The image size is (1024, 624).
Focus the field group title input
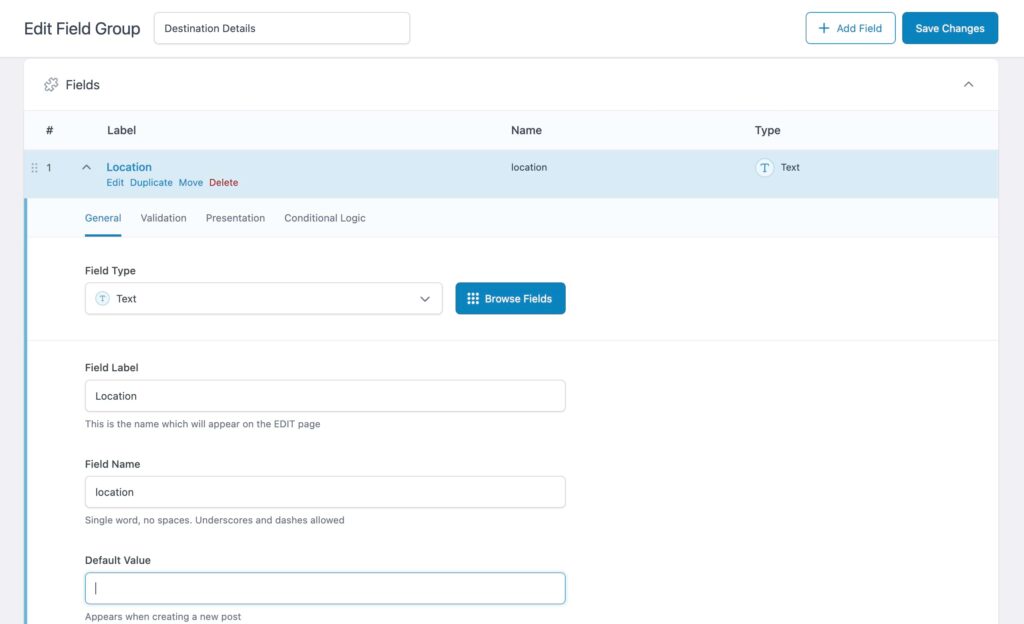(281, 28)
